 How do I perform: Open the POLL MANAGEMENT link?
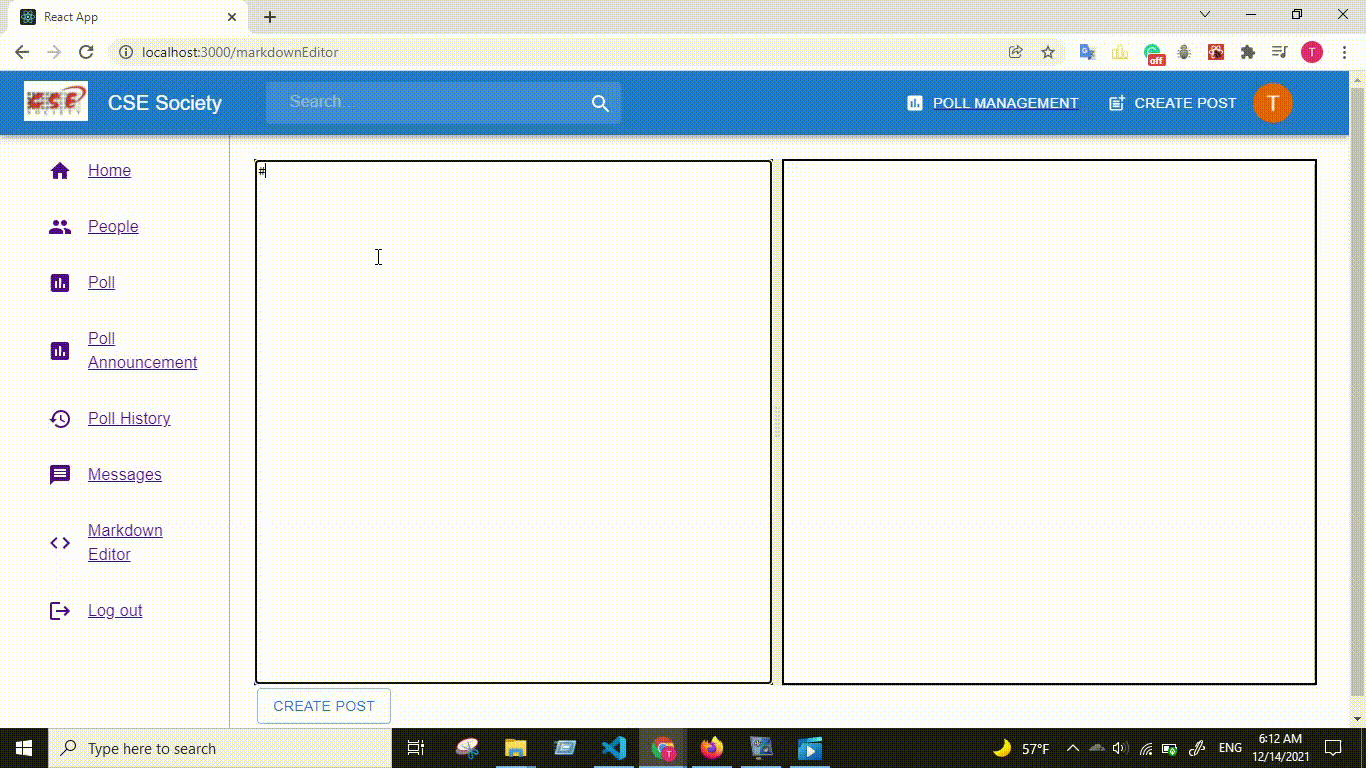[x=1004, y=102]
